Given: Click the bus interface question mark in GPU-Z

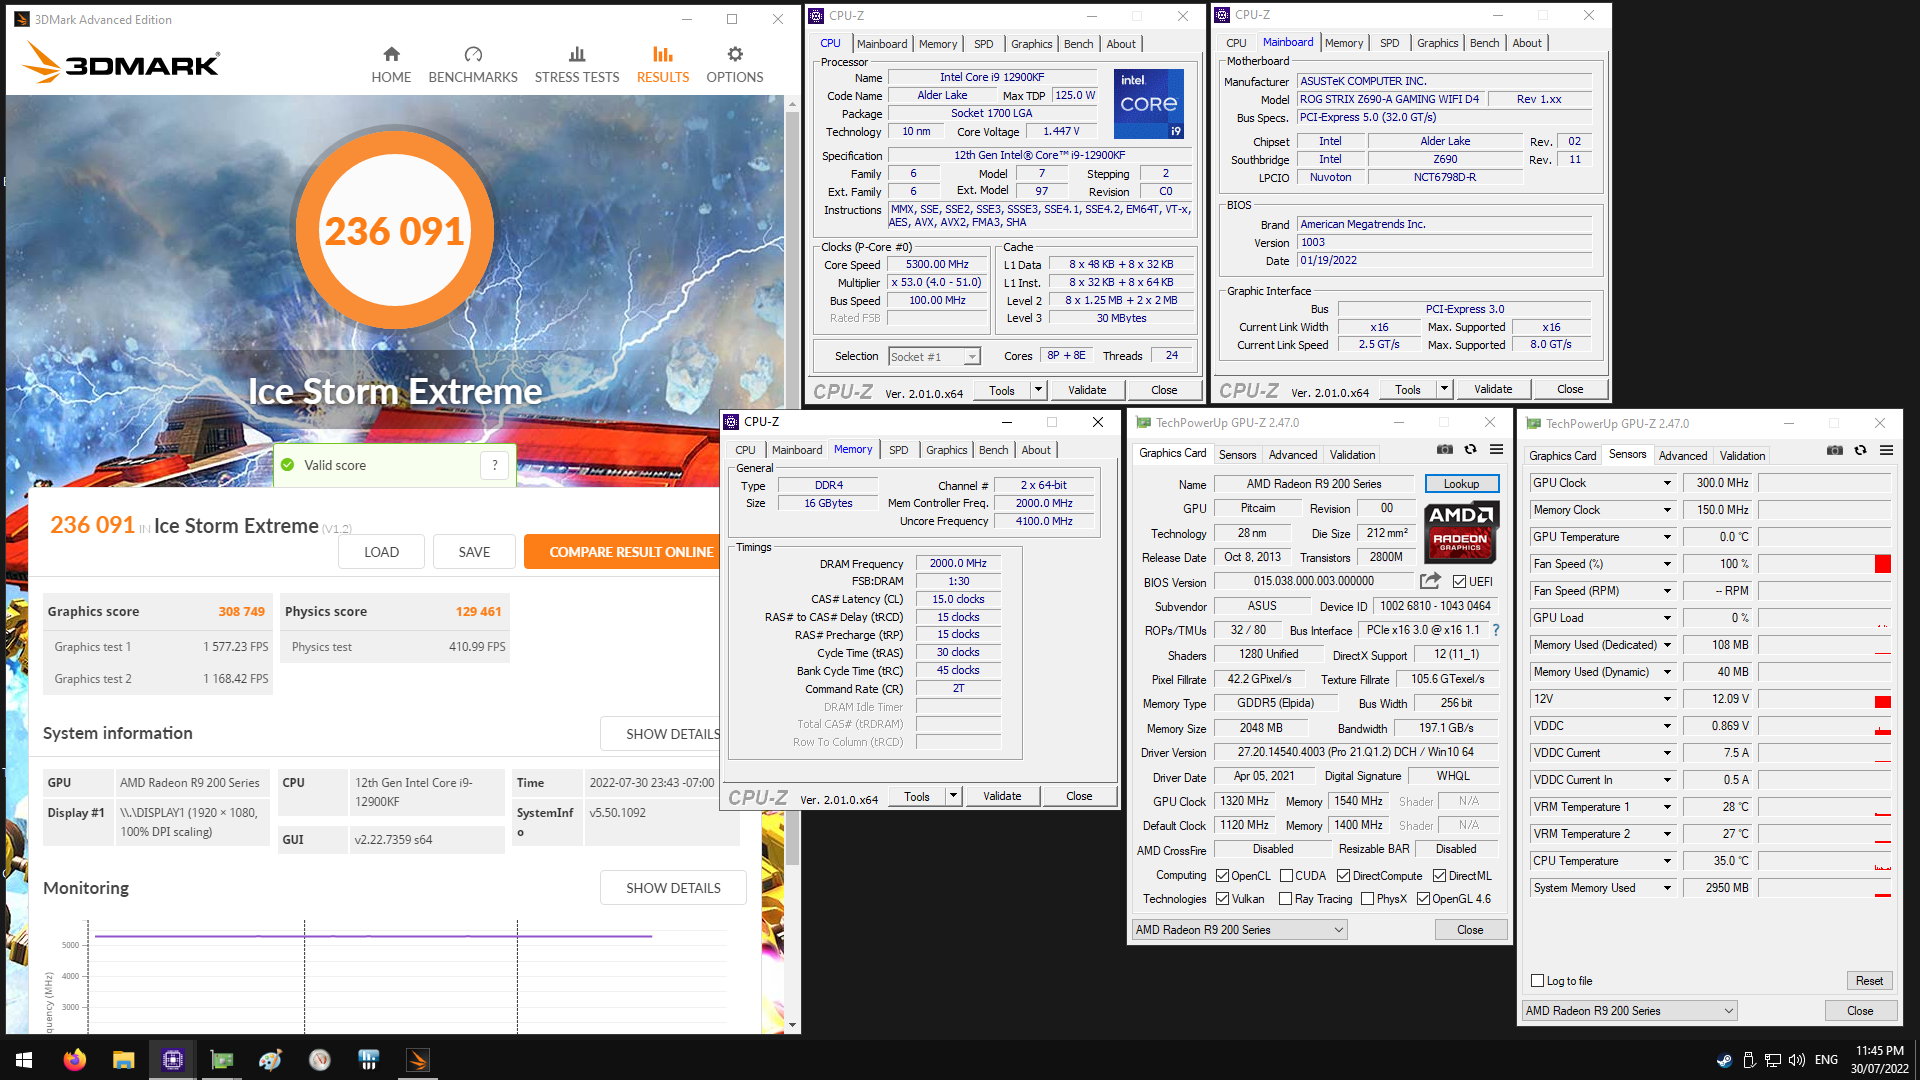Looking at the screenshot, I should pos(1496,630).
